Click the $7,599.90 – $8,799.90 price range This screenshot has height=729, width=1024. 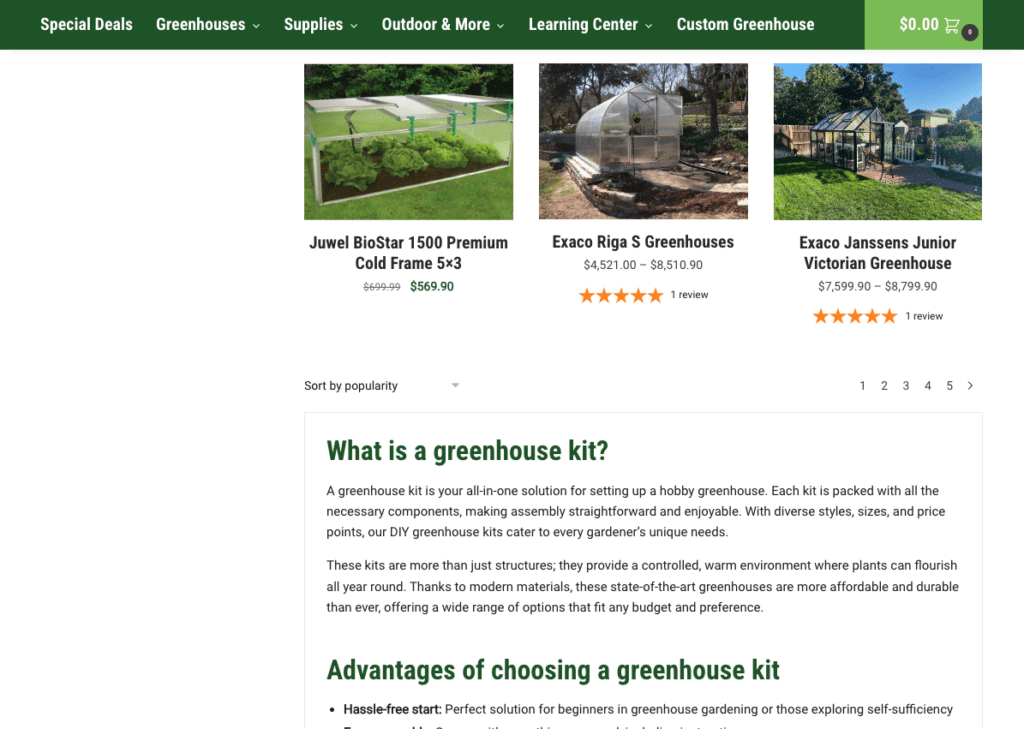click(878, 286)
